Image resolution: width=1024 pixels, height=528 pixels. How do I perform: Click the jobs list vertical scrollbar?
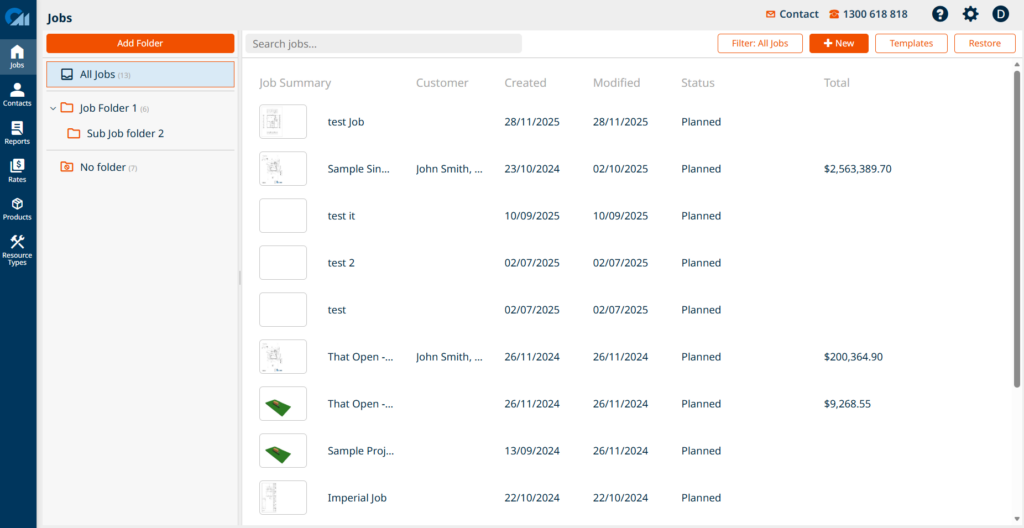1016,230
